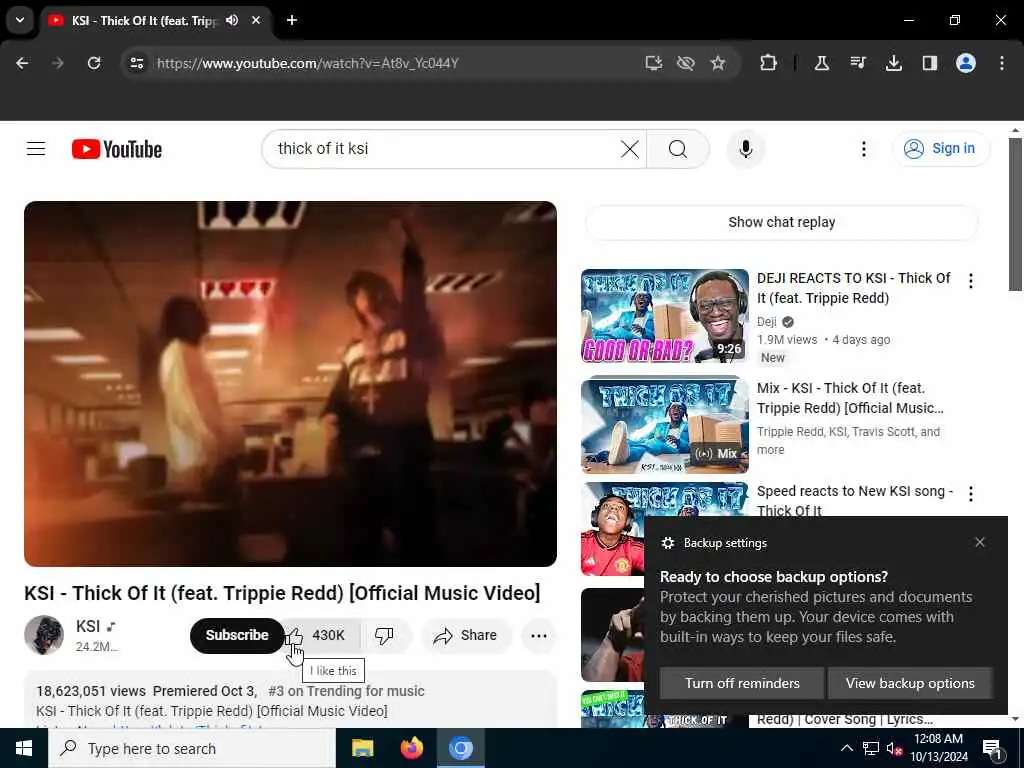Open options menu for Speed reacts video
The height and width of the screenshot is (768, 1024).
[x=970, y=494]
